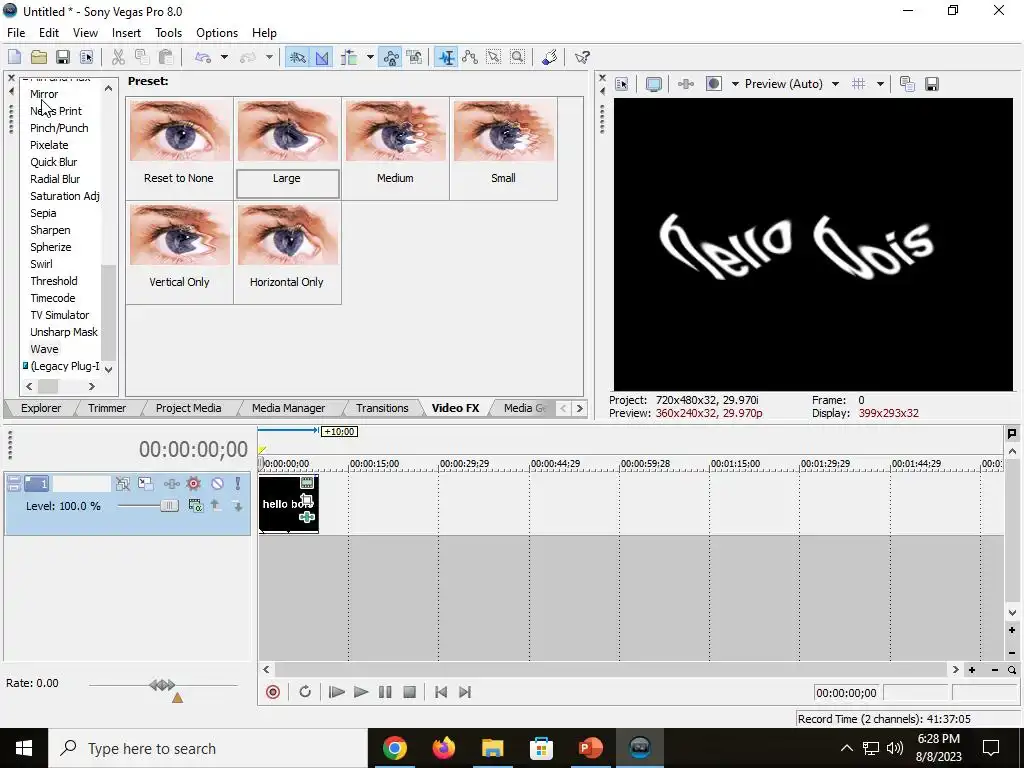Select the Pixelate effect in the list
This screenshot has width=1024, height=768.
(x=49, y=145)
